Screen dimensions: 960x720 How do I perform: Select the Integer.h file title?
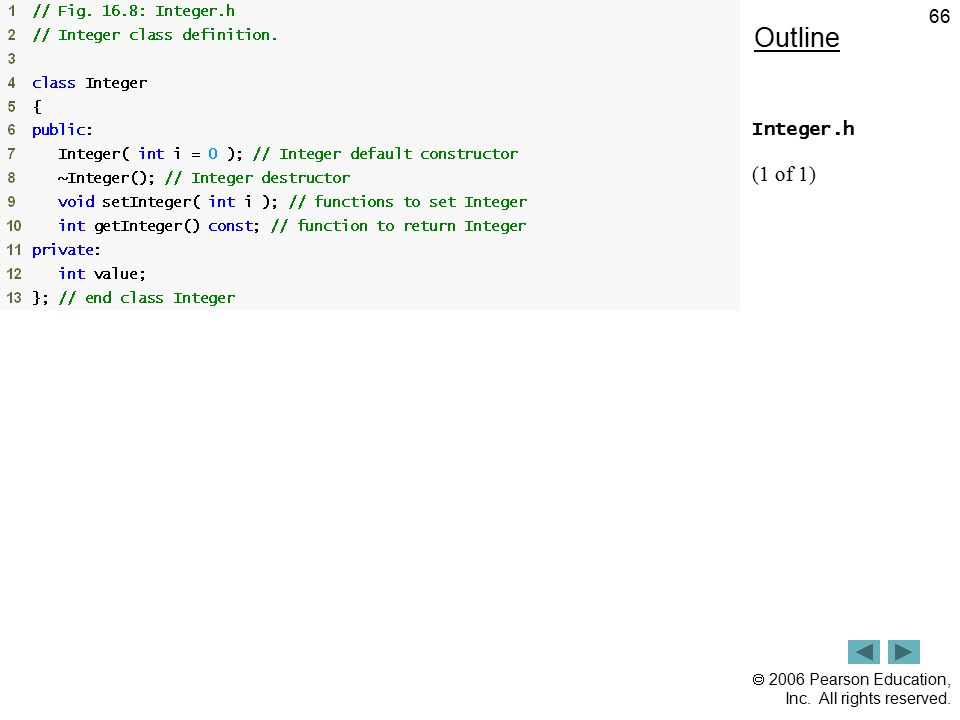point(803,129)
